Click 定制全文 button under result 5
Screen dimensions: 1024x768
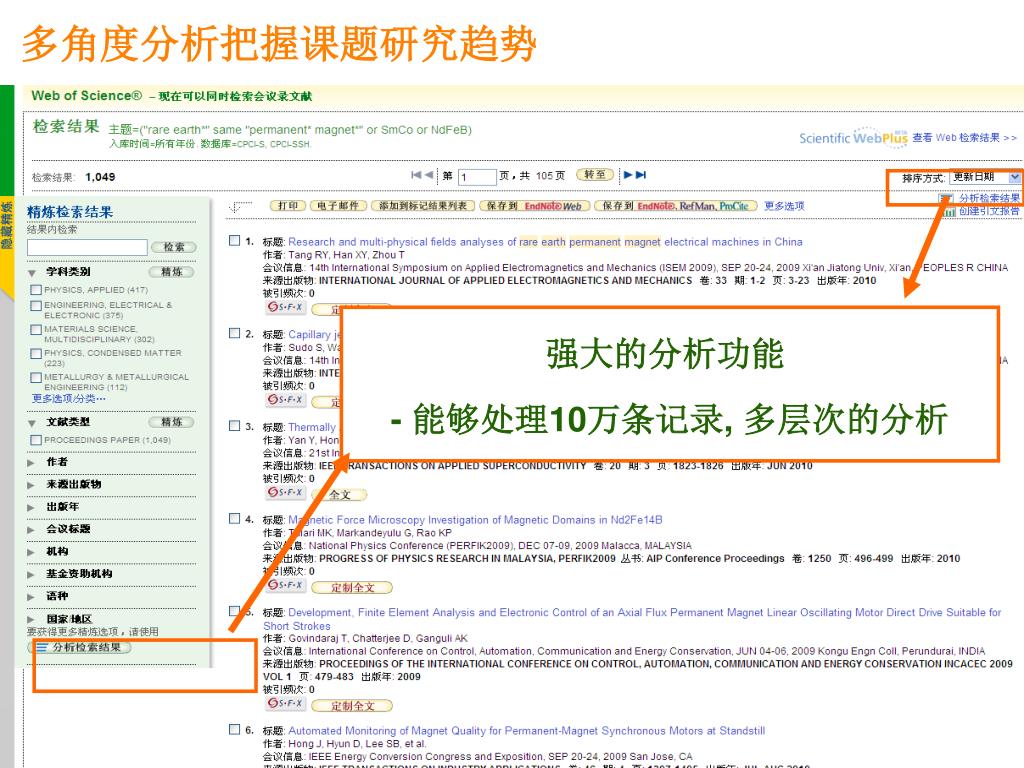click(352, 706)
